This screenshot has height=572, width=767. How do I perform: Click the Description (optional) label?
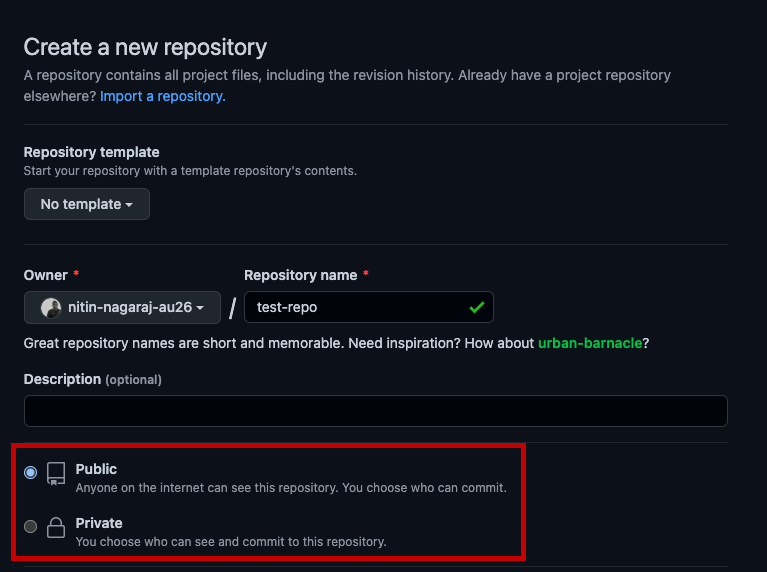[x=92, y=379]
